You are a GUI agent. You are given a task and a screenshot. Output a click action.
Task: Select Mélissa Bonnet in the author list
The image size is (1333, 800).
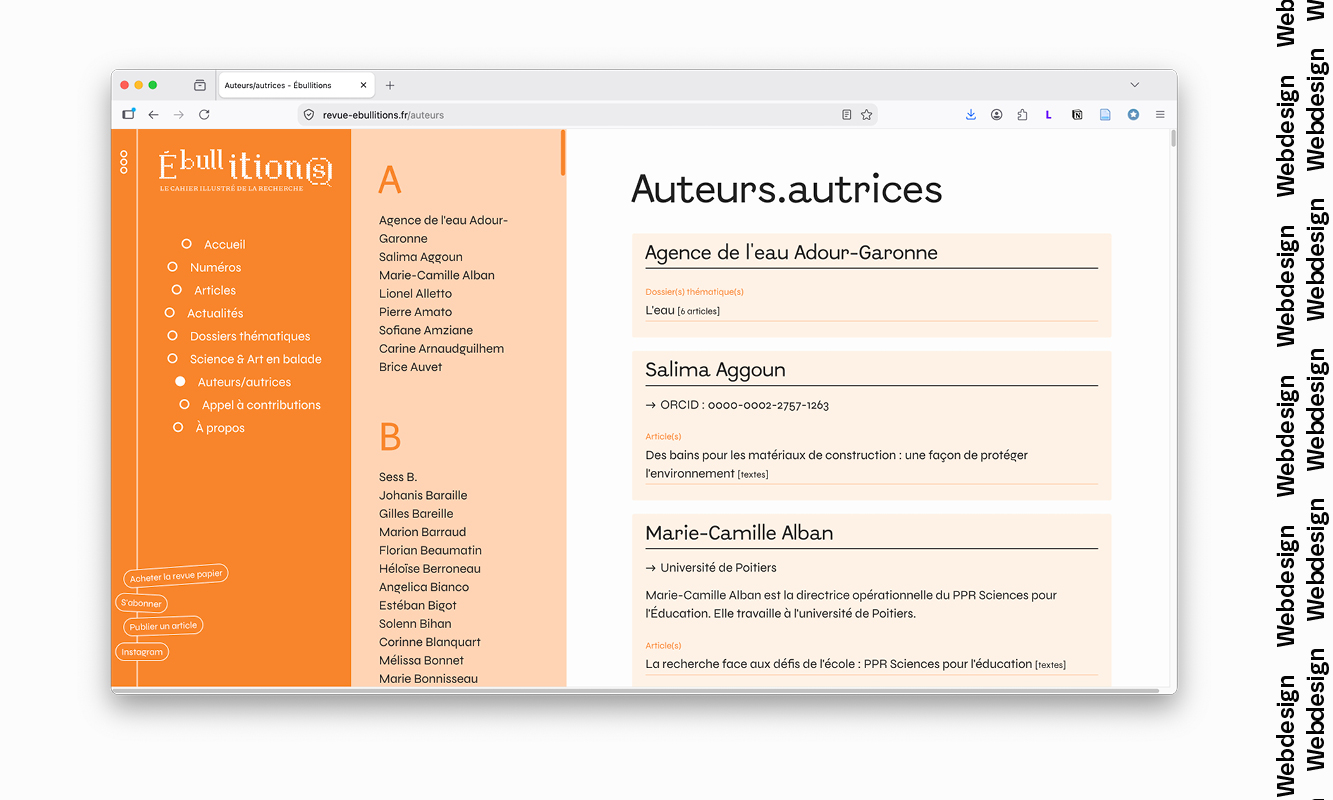tap(422, 660)
